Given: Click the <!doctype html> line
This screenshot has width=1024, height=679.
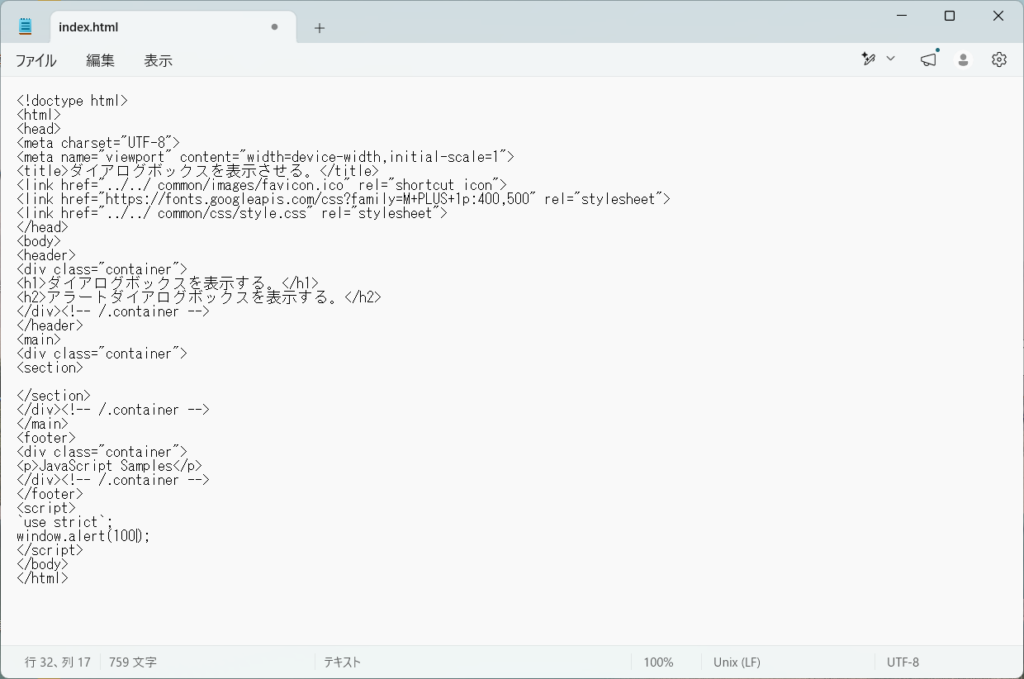Looking at the screenshot, I should pyautogui.click(x=72, y=101).
